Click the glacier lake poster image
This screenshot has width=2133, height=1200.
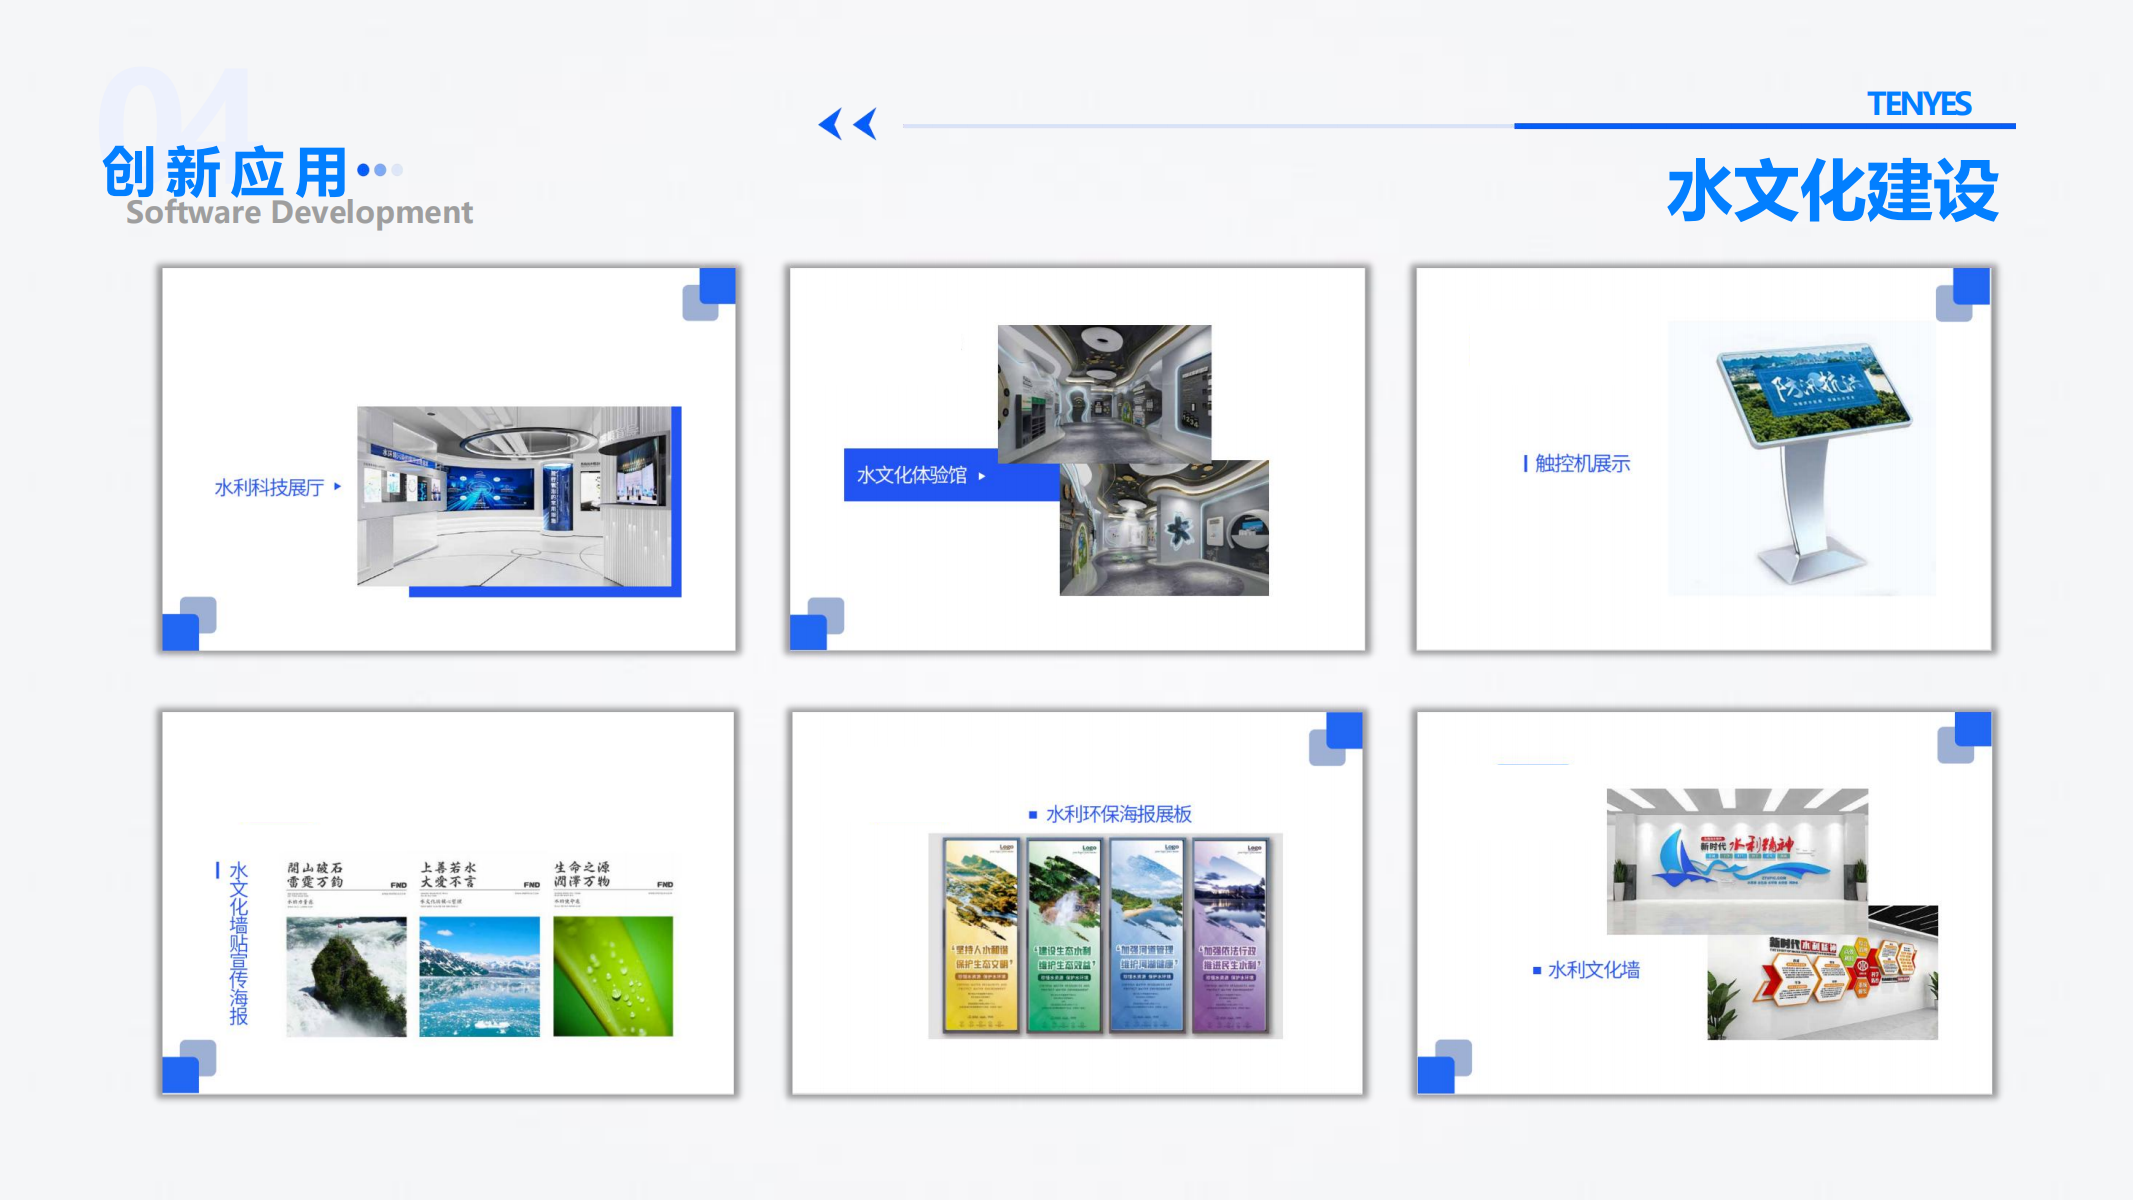pos(479,976)
